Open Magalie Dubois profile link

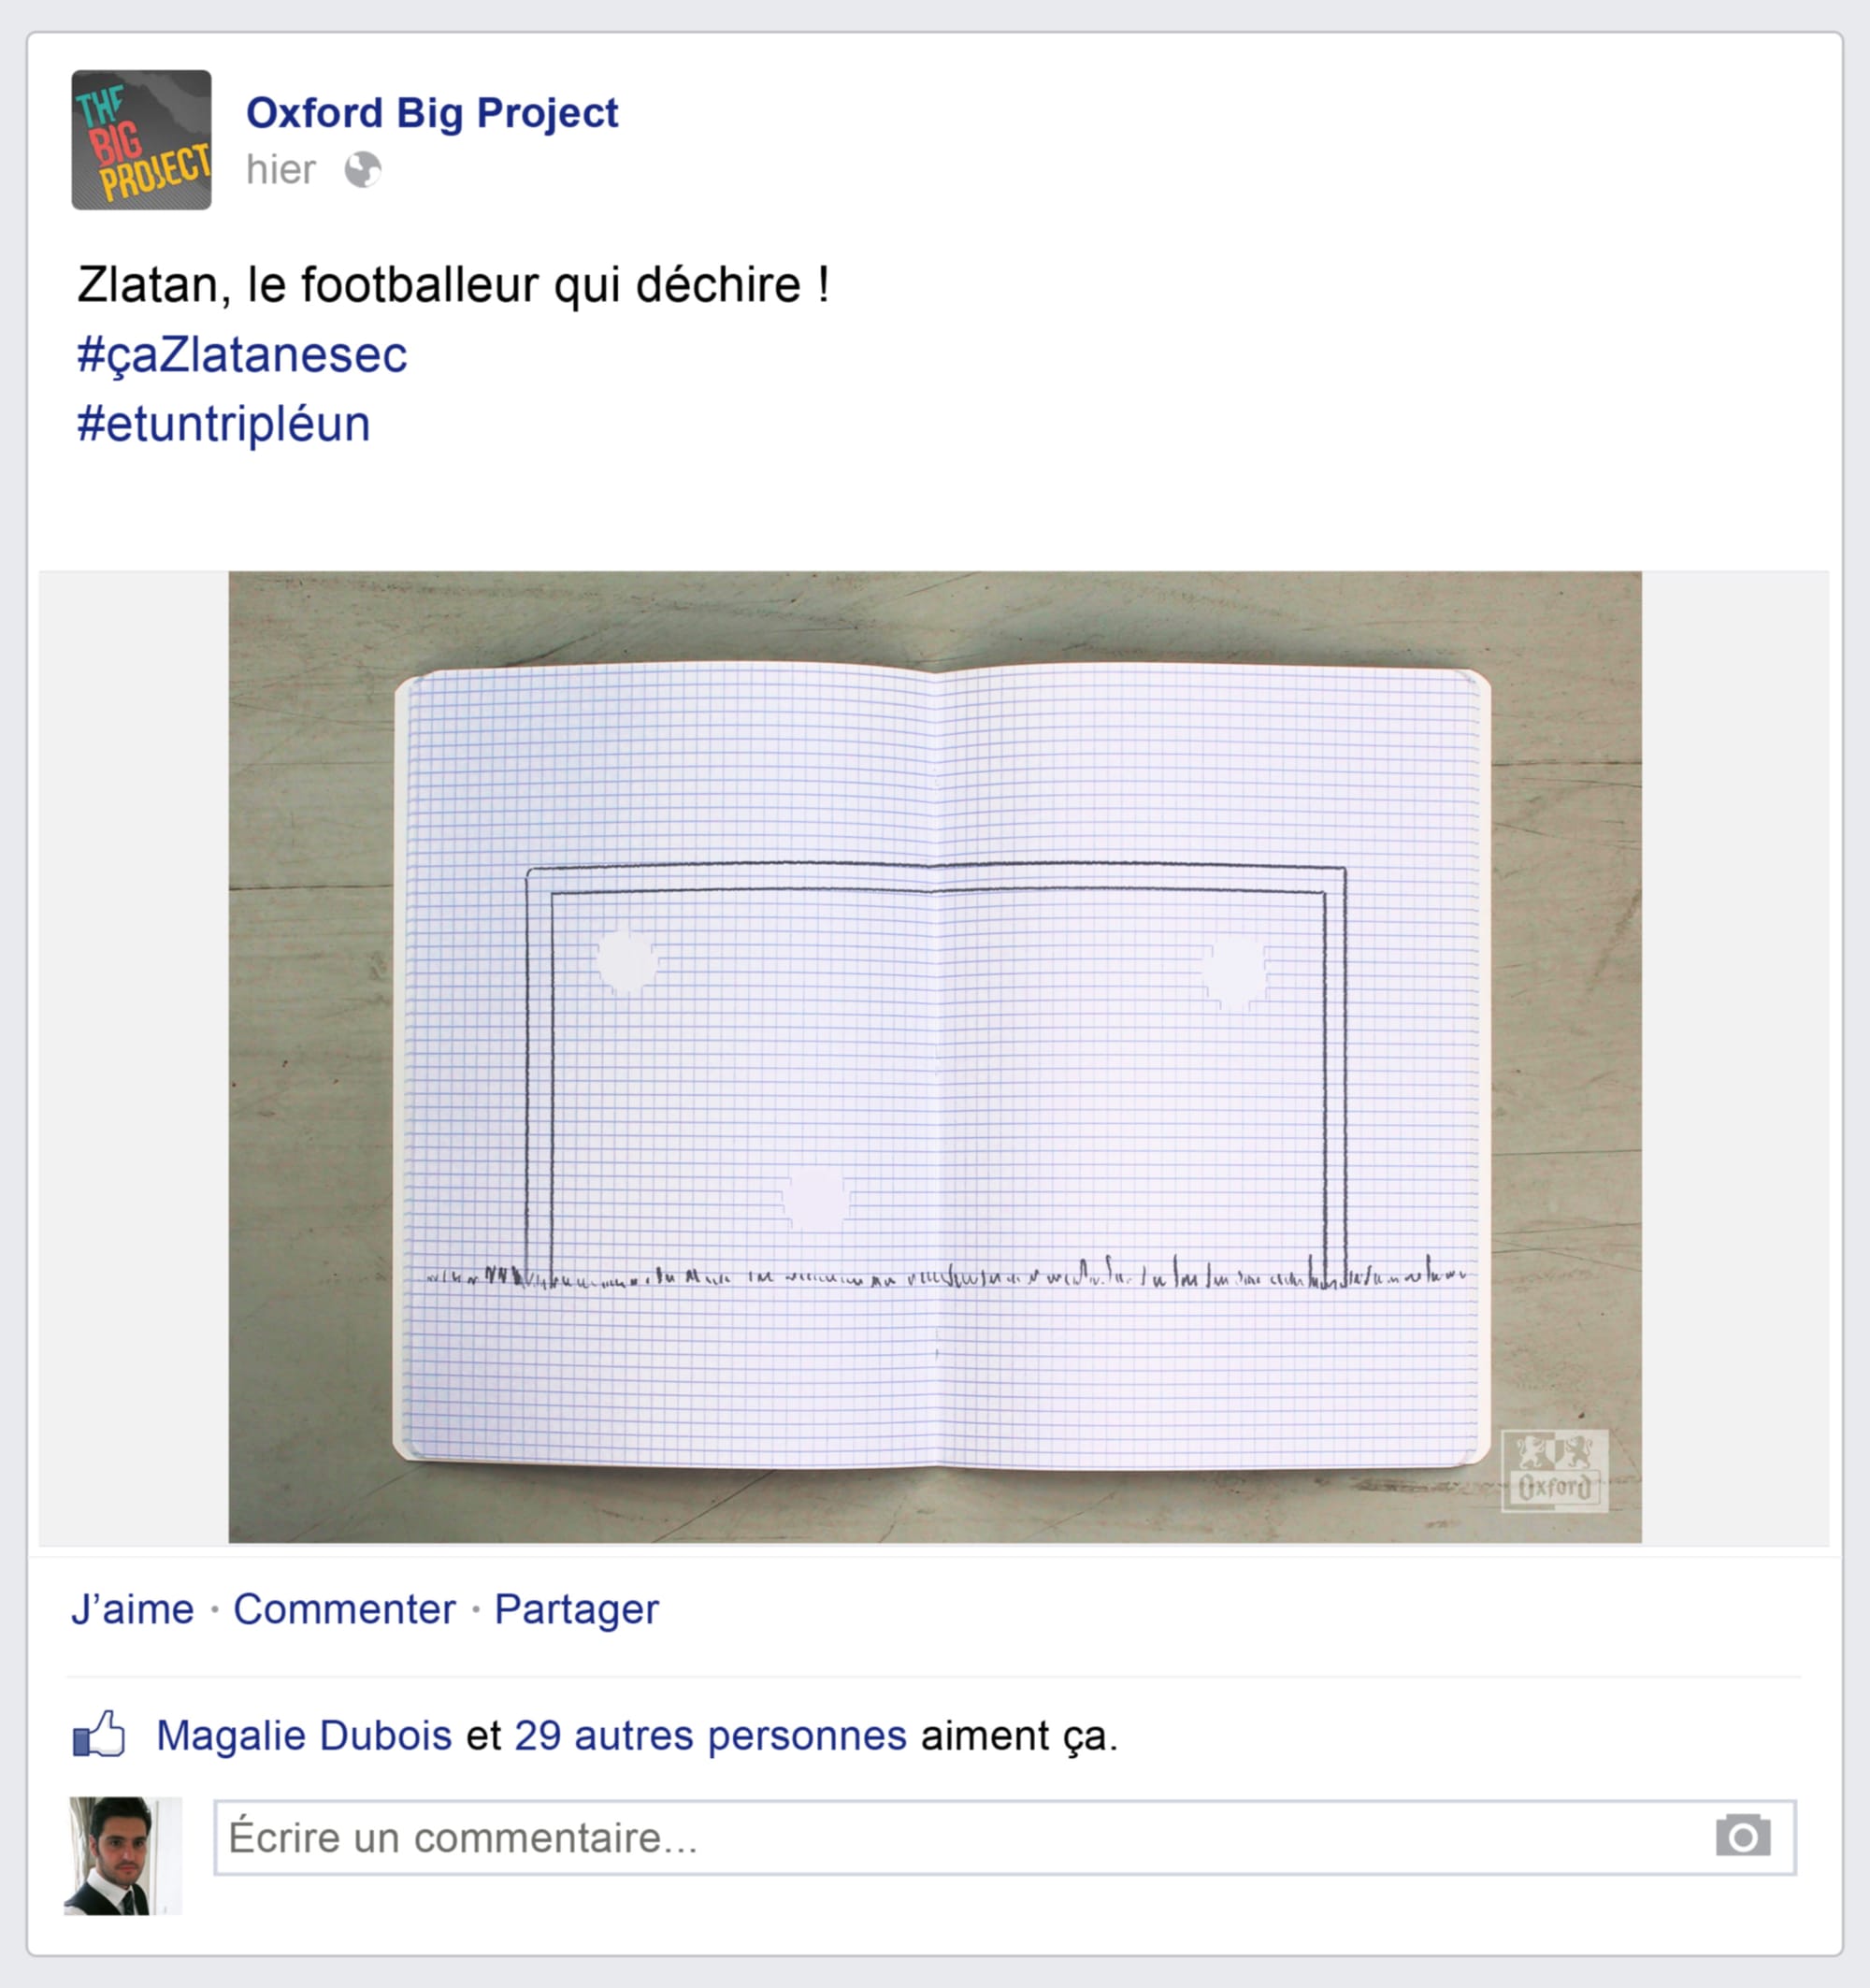(304, 1736)
